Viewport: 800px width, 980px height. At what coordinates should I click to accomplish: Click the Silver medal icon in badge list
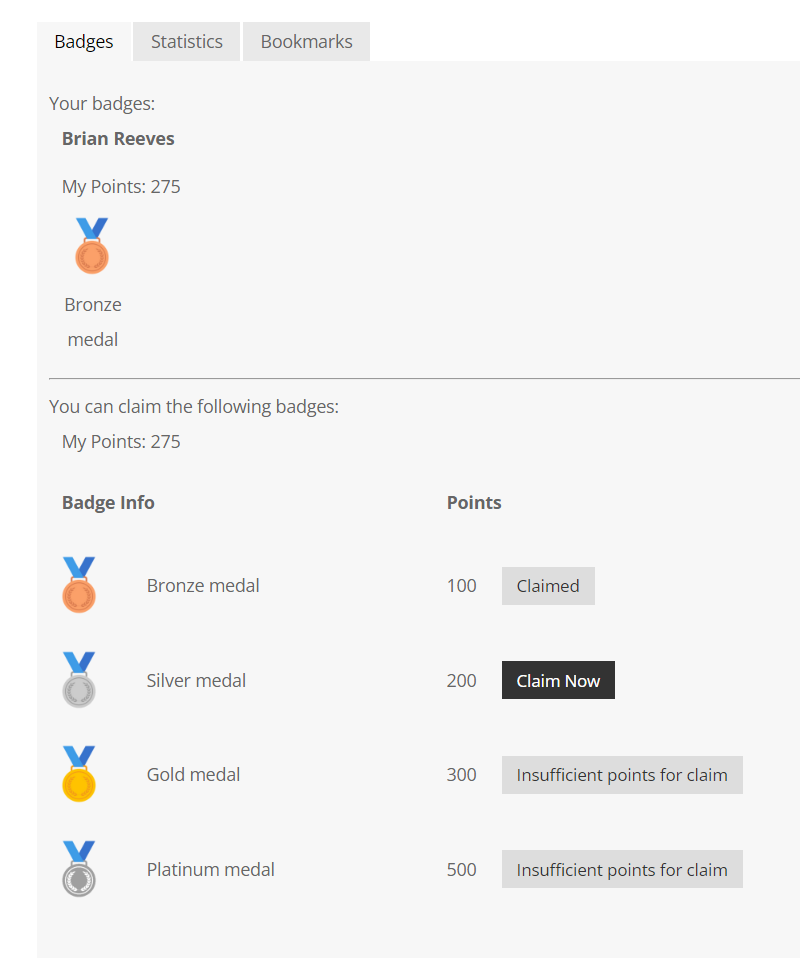[x=79, y=680]
